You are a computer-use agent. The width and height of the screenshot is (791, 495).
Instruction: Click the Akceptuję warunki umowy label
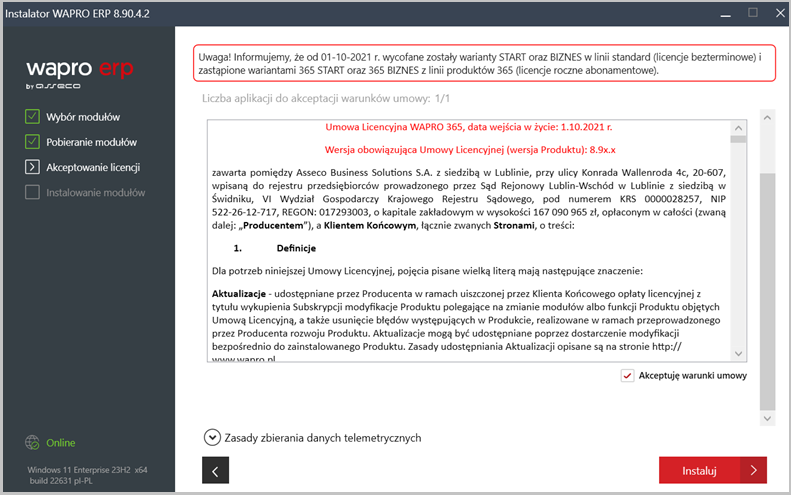point(693,375)
